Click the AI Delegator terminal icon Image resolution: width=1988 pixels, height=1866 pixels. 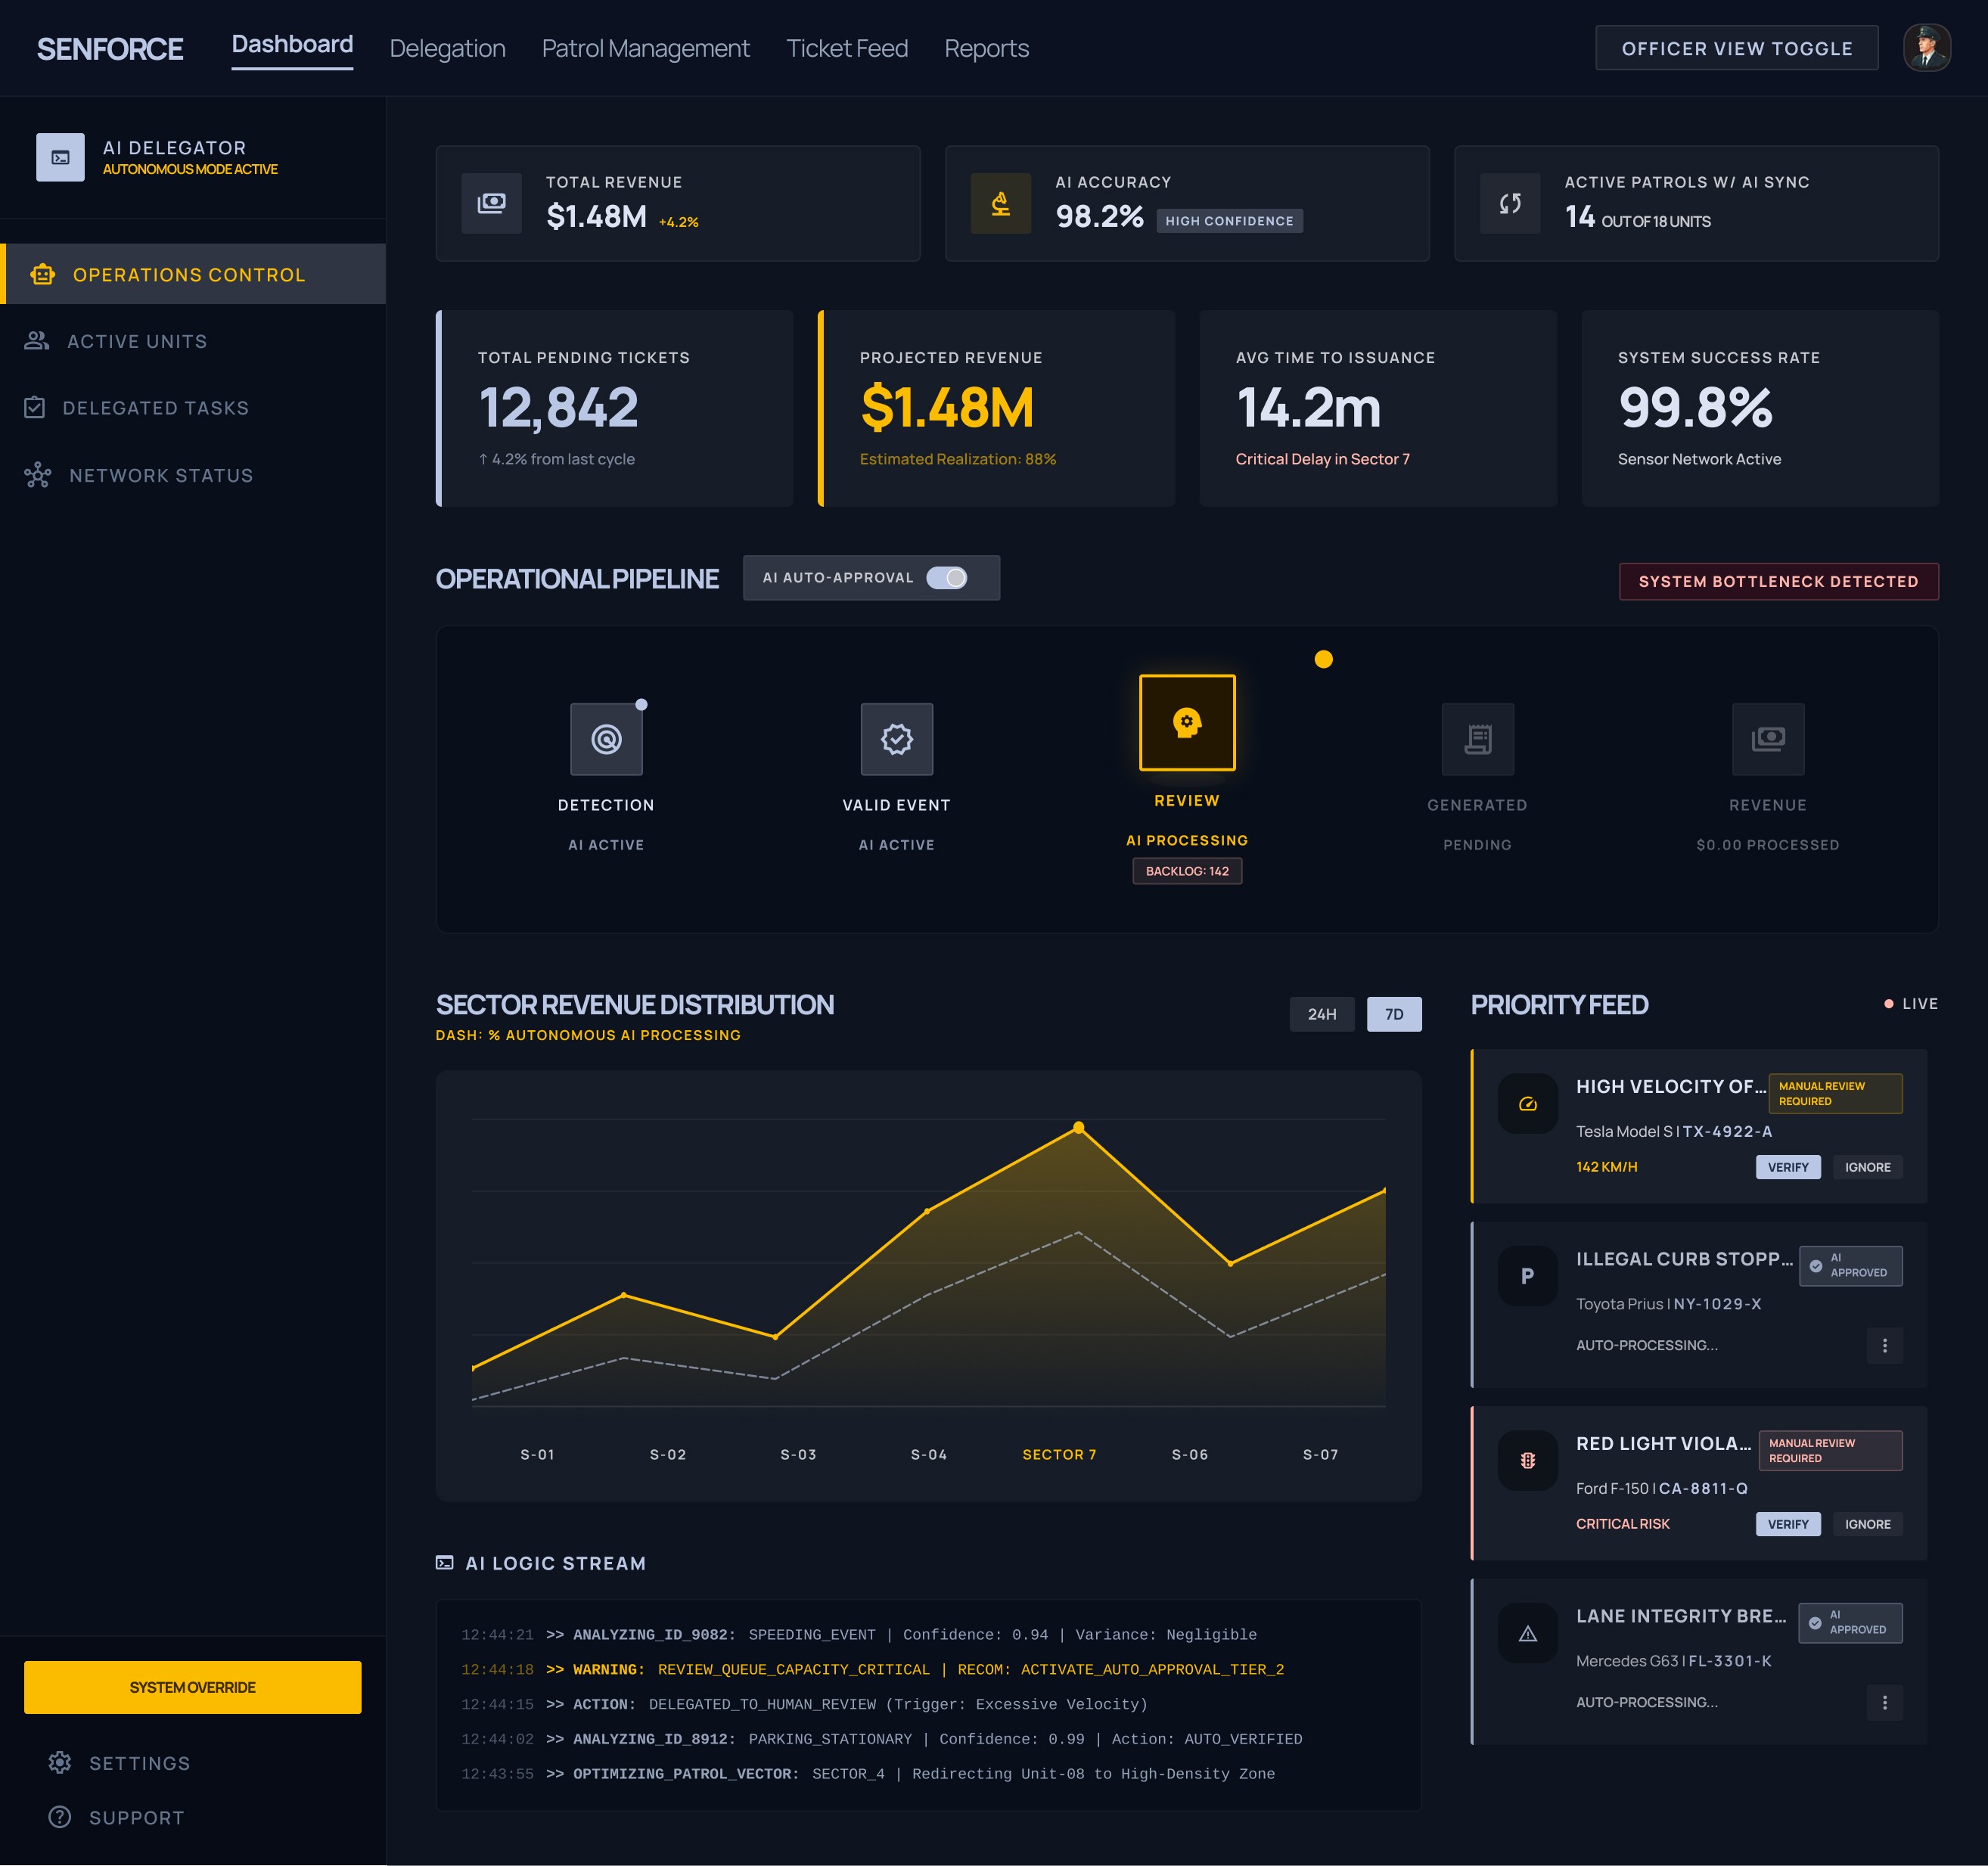pyautogui.click(x=60, y=158)
